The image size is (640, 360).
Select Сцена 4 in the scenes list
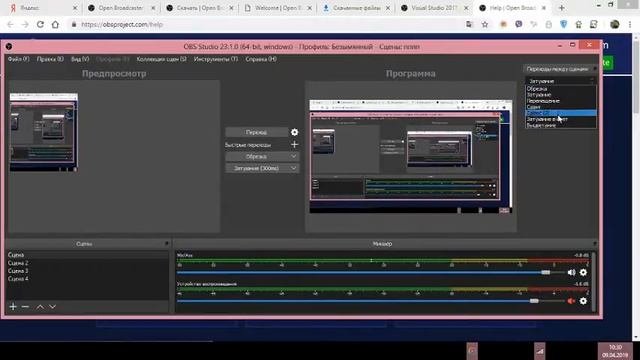click(88, 279)
